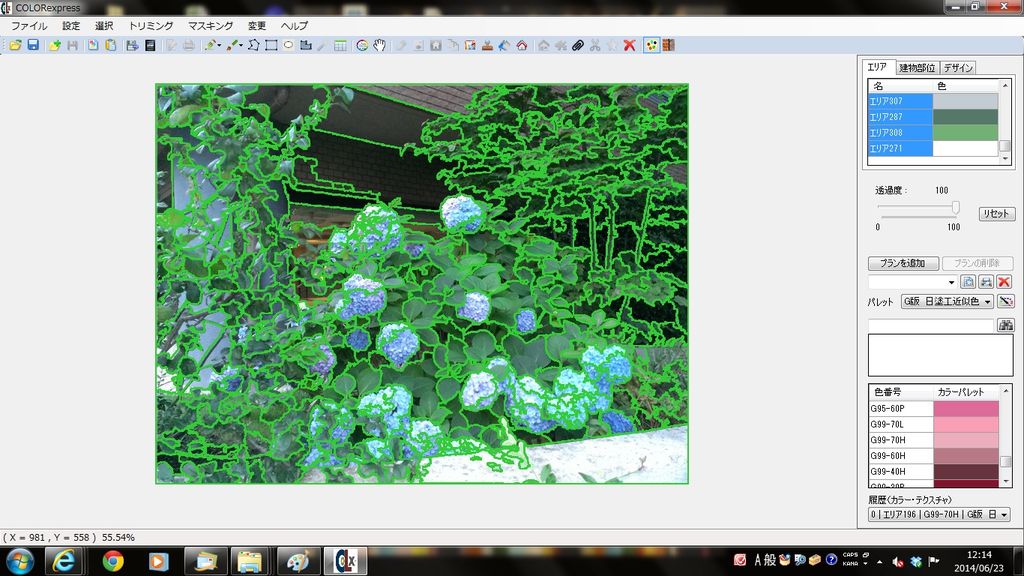
Task: Select the ellipse selection tool
Action: (x=288, y=45)
